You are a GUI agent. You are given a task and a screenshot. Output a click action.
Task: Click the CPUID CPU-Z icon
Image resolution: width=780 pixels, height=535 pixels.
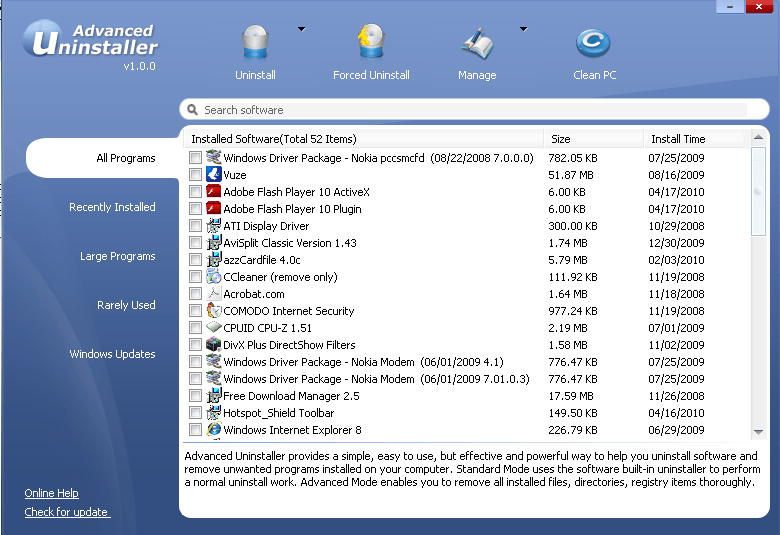tap(214, 327)
